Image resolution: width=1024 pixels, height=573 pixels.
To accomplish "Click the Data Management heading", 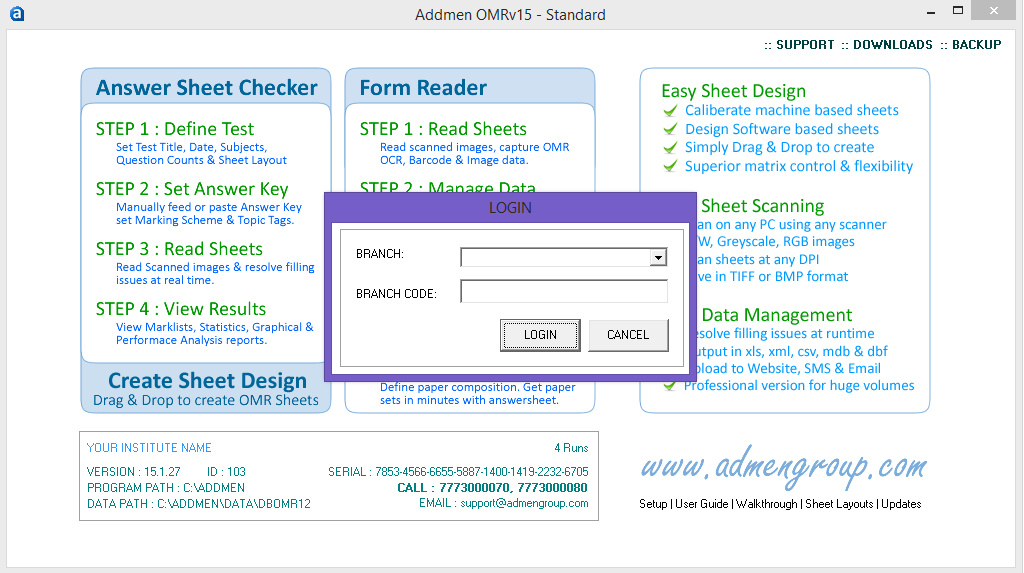I will (776, 315).
